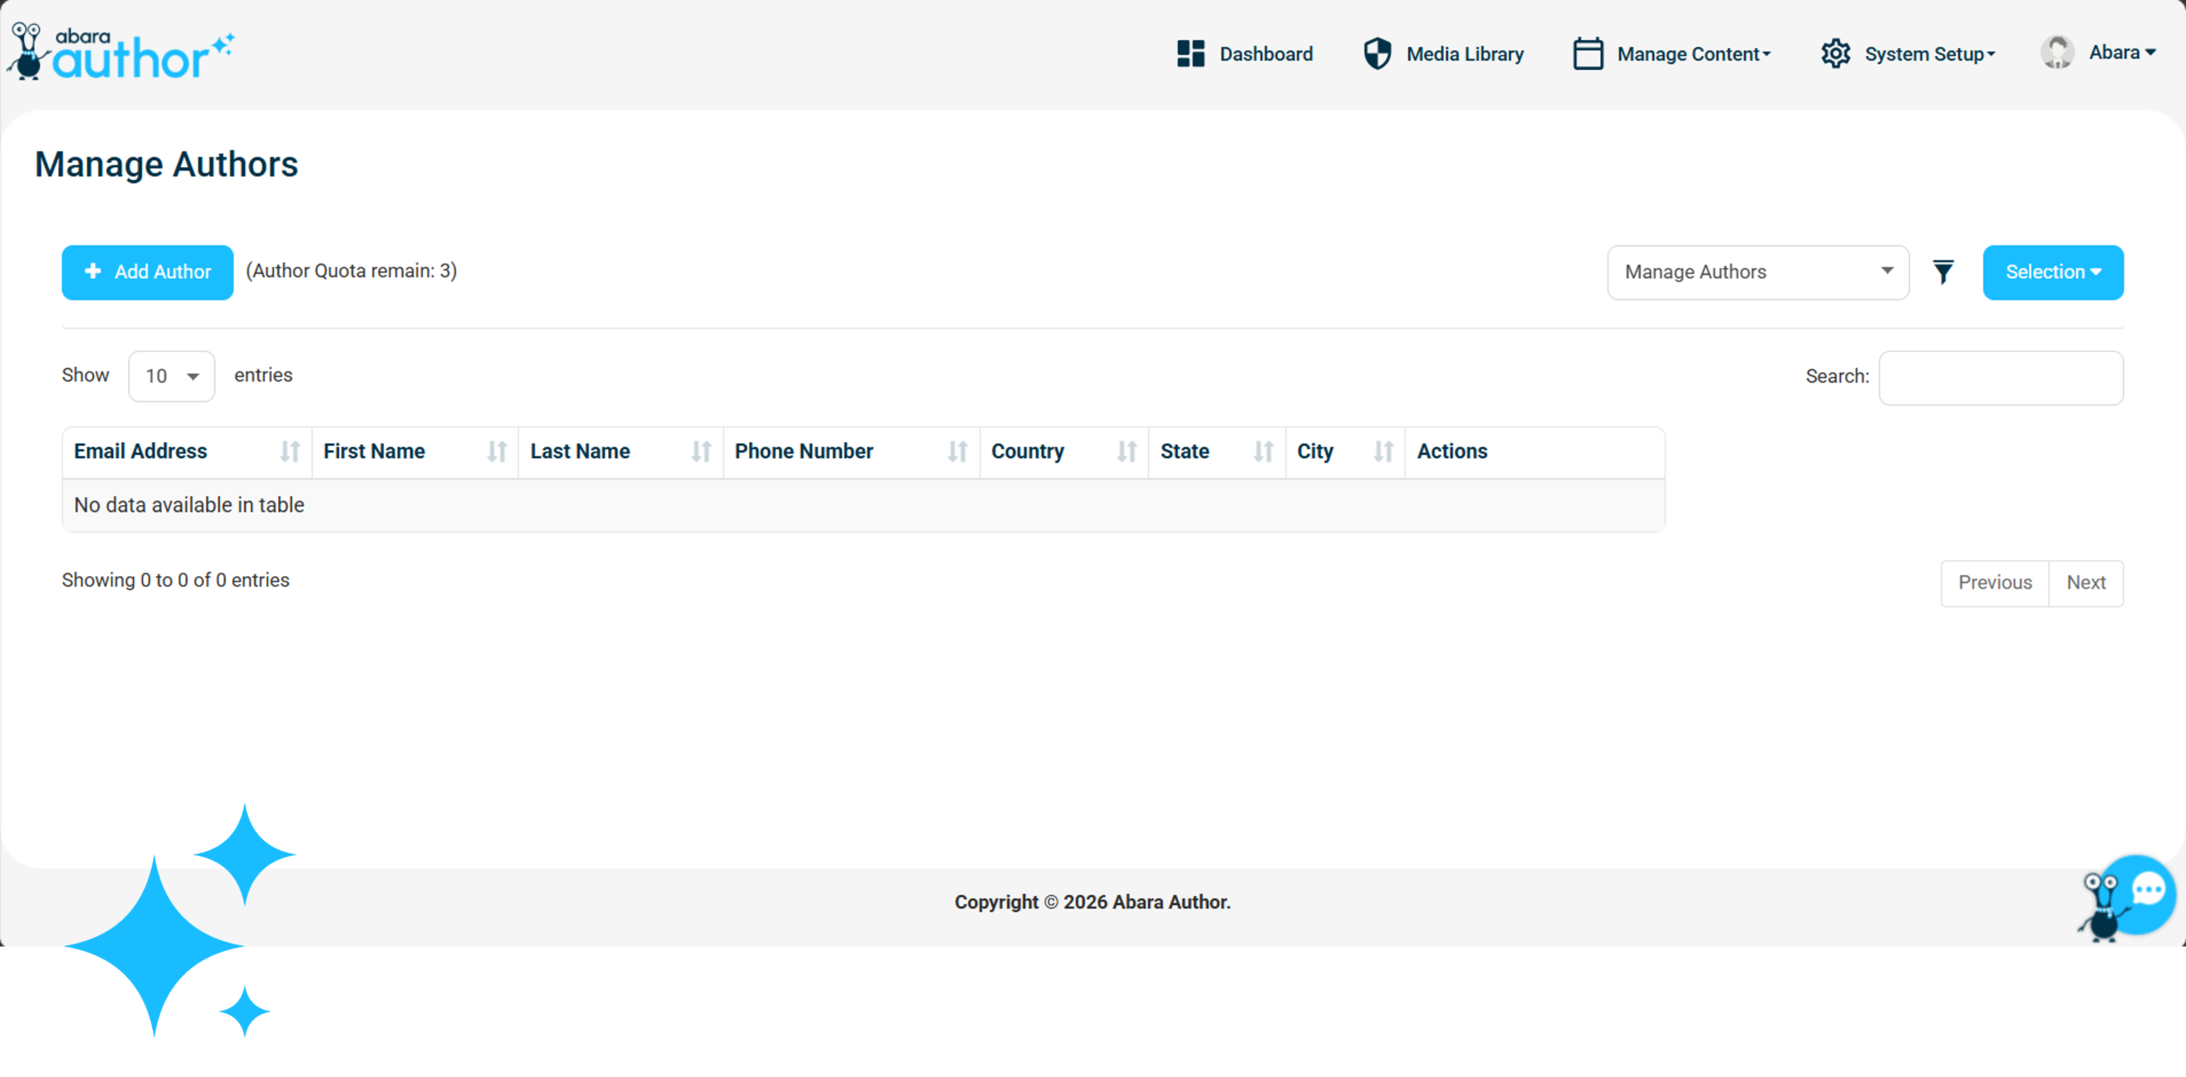The height and width of the screenshot is (1077, 2186).
Task: Click the Abara Author logo
Action: 120,51
